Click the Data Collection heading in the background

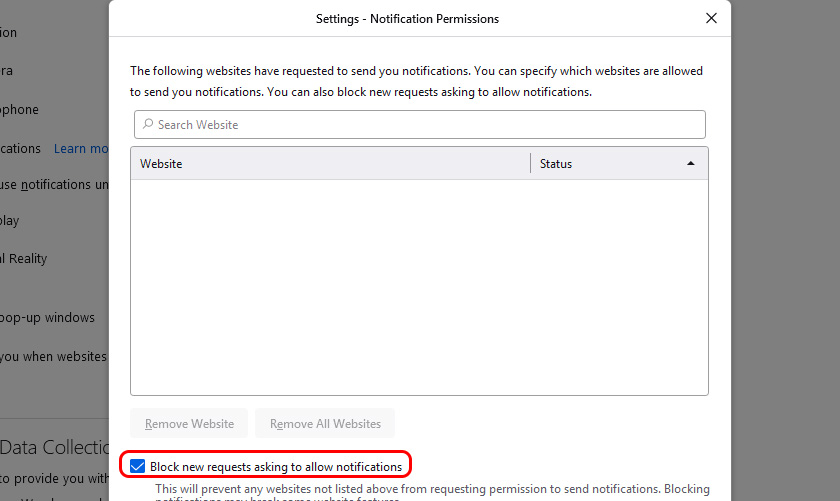tap(55, 447)
